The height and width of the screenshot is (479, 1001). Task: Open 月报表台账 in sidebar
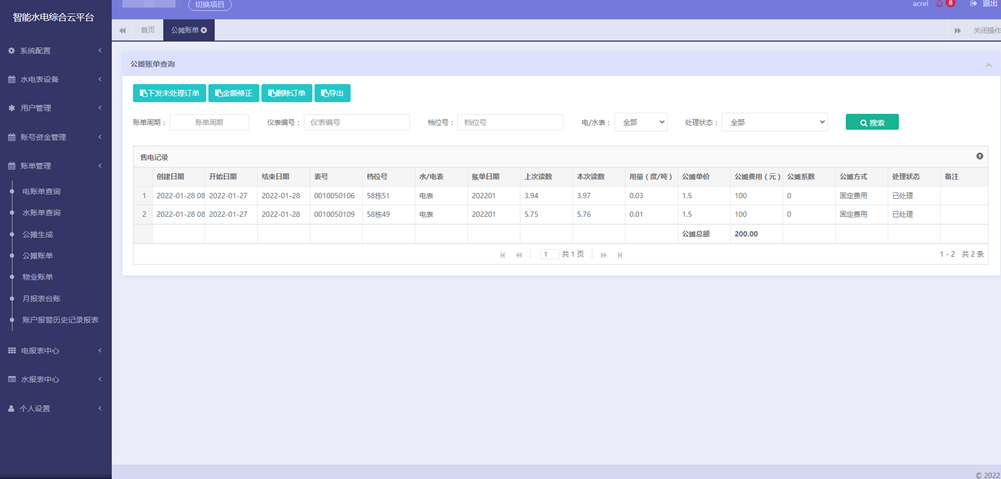point(41,299)
